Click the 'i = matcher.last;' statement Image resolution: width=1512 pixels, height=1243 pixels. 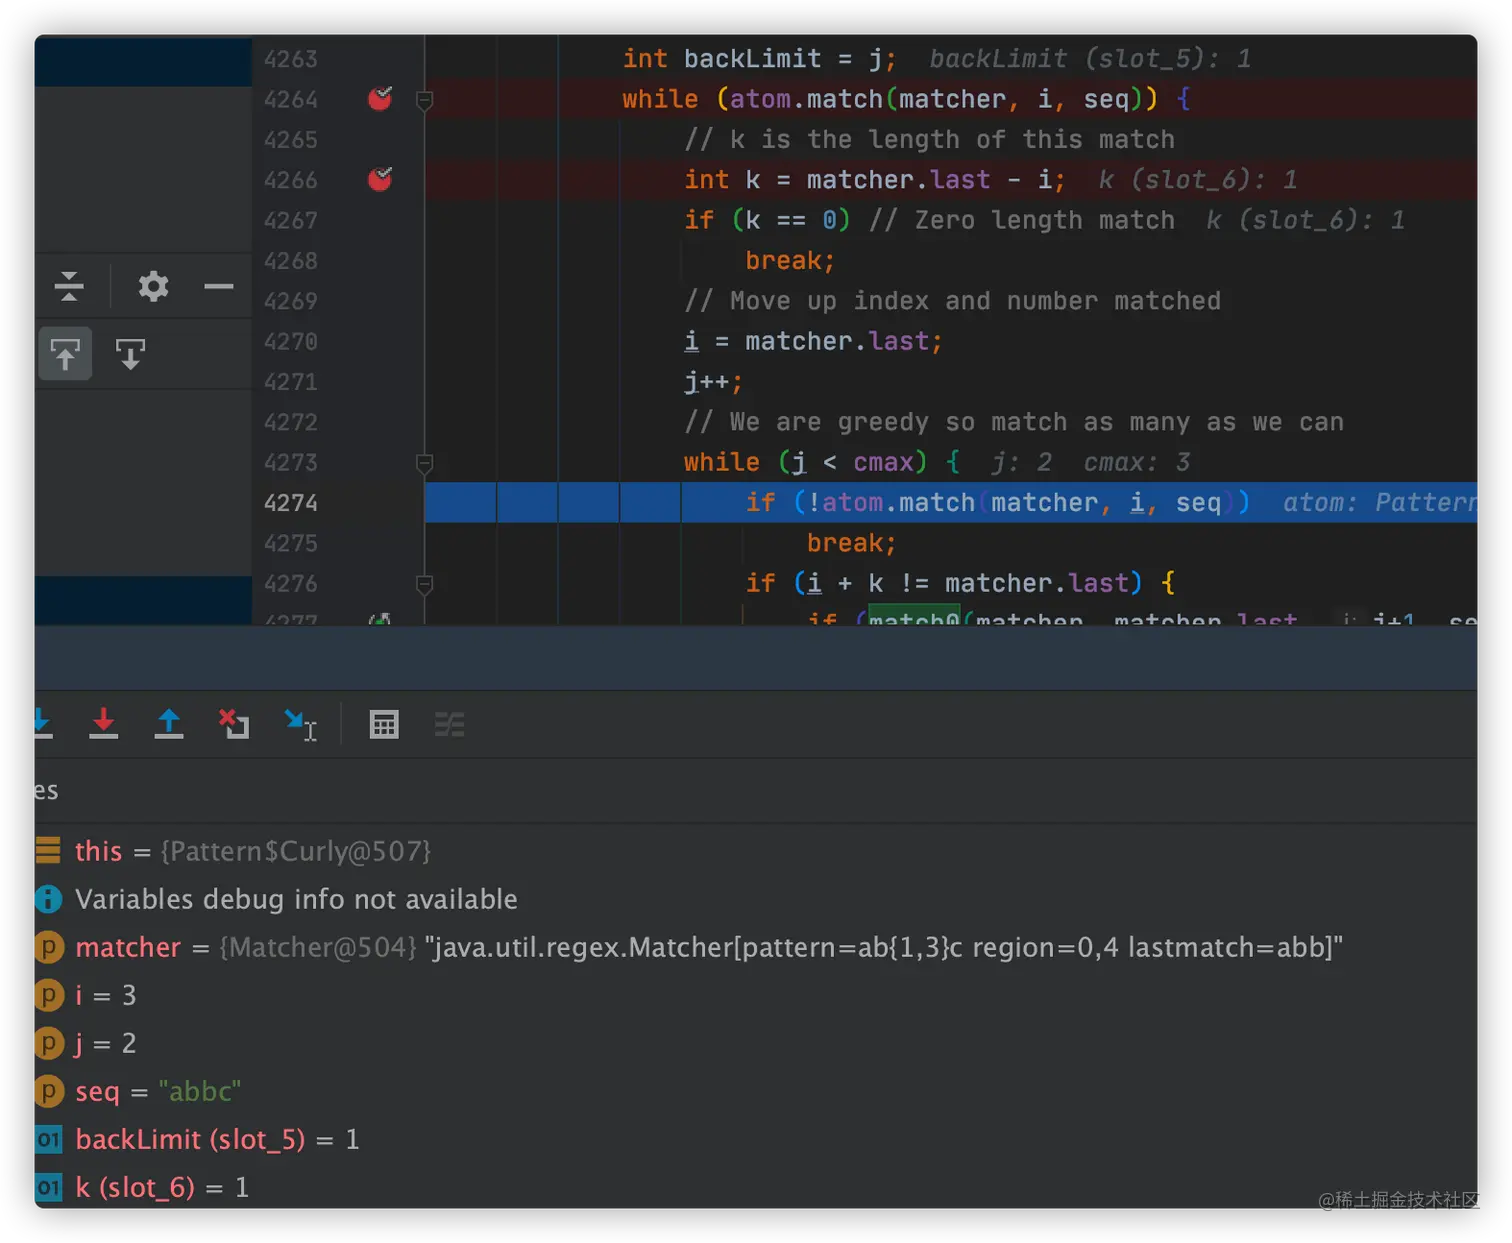point(813,341)
